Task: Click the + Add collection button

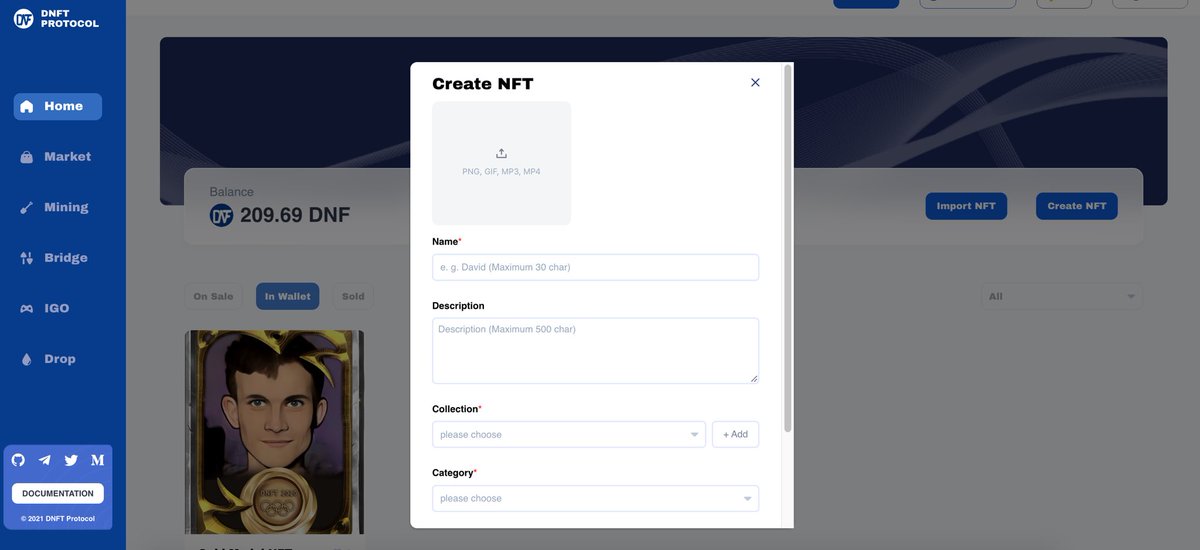Action: click(x=735, y=434)
